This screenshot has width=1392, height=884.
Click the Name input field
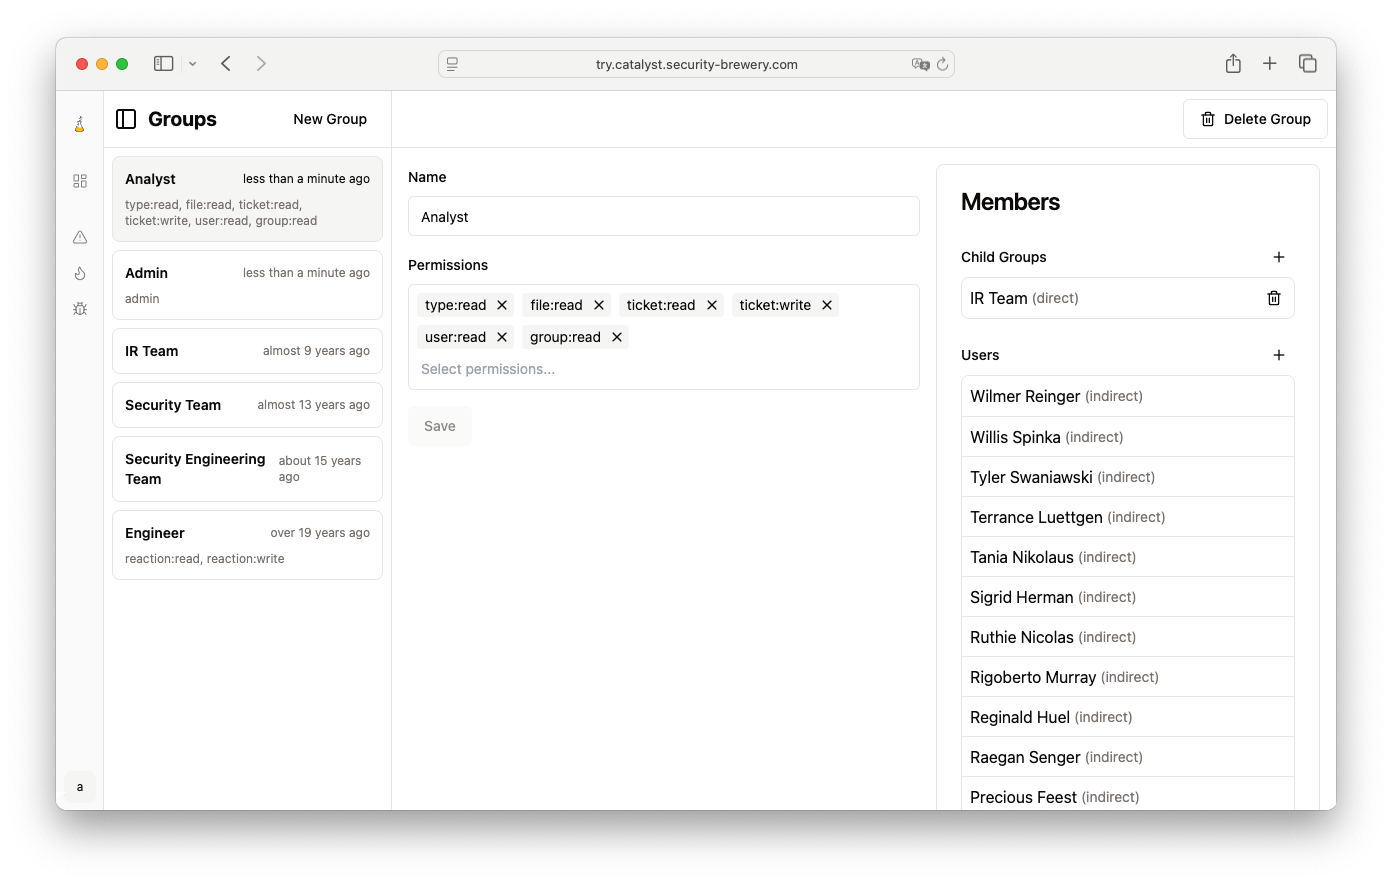(663, 217)
